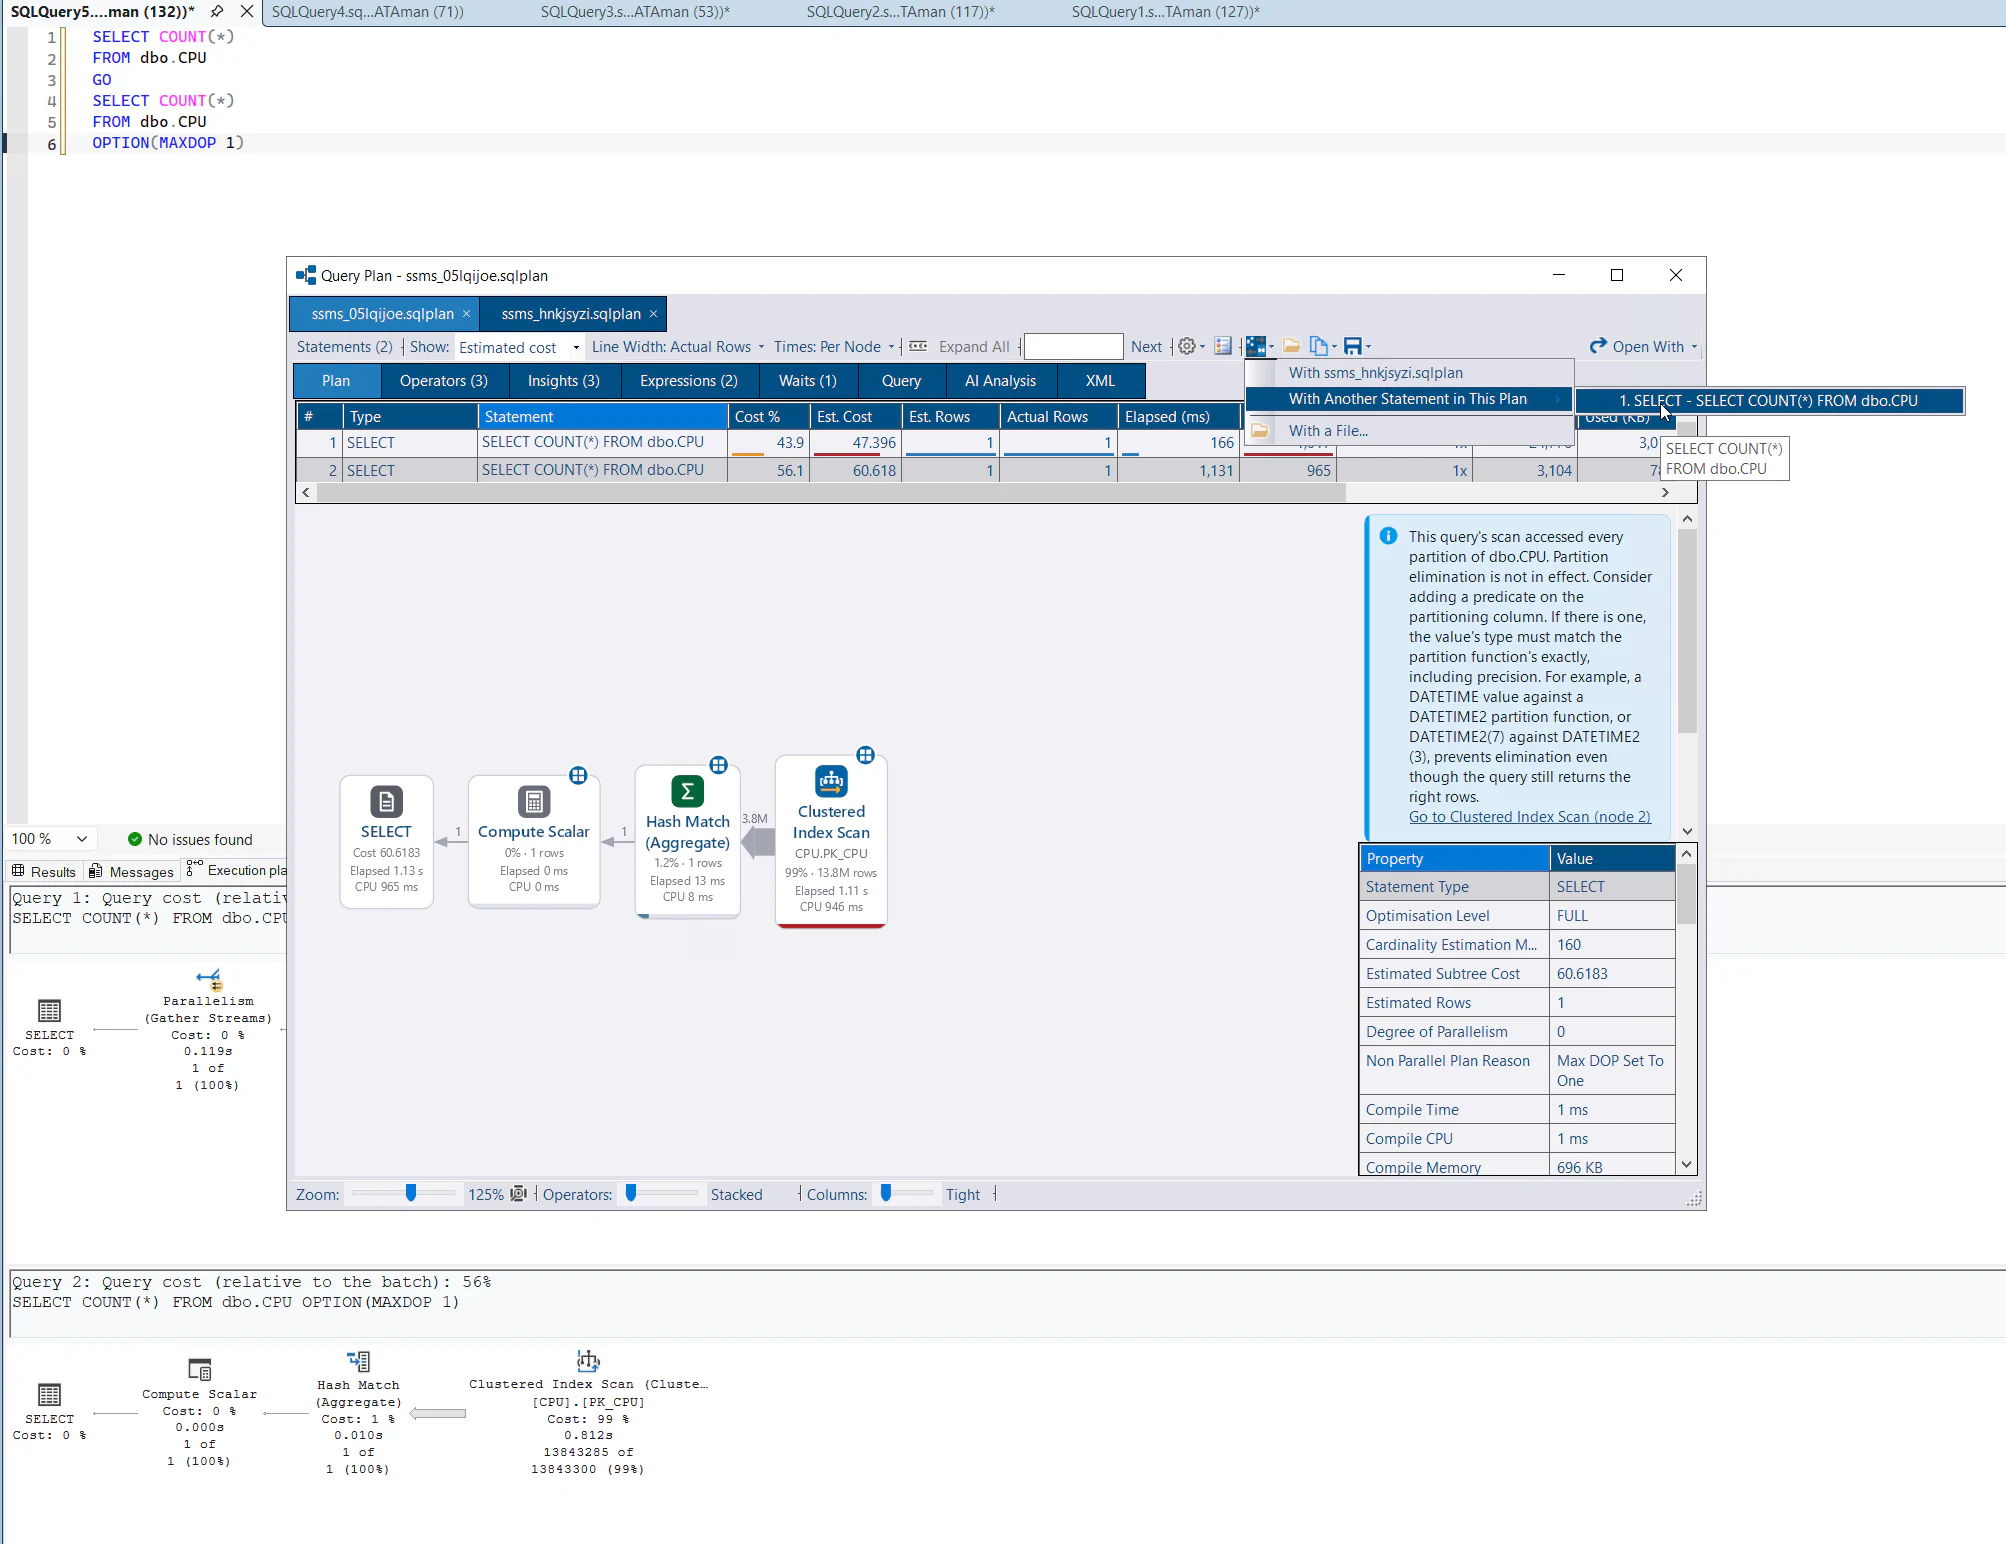This screenshot has height=1544, width=2006.
Task: Open the AI Analysis tab
Action: click(x=1000, y=381)
